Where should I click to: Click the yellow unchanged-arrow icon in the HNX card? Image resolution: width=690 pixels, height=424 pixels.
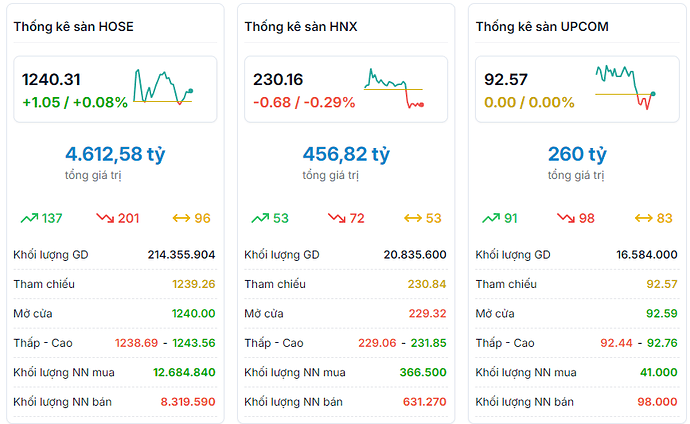[413, 218]
